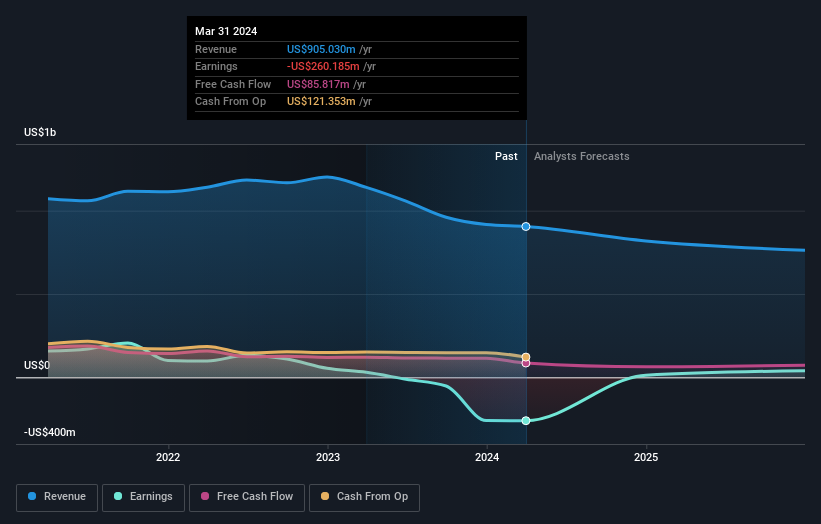Click the Earnings row label in the tooltip
The width and height of the screenshot is (821, 524).
(x=216, y=66)
